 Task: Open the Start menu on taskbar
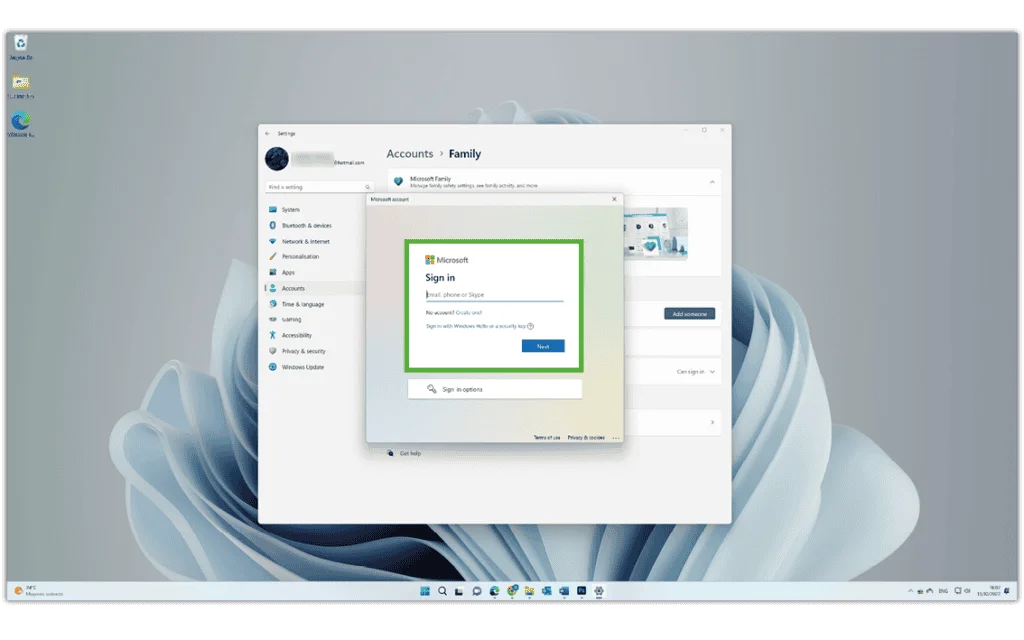(x=424, y=591)
